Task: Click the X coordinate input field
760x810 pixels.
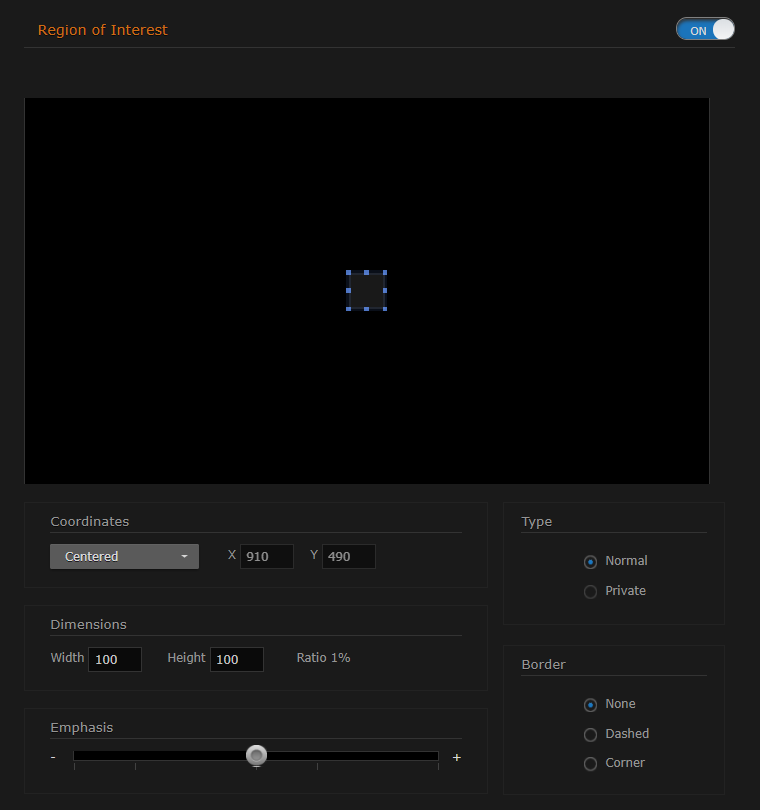Action: (267, 557)
